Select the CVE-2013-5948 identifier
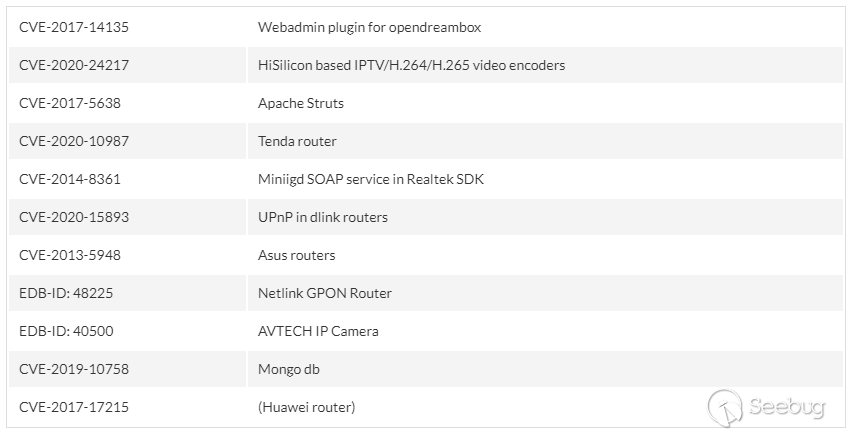This screenshot has height=435, width=853. tap(70, 255)
